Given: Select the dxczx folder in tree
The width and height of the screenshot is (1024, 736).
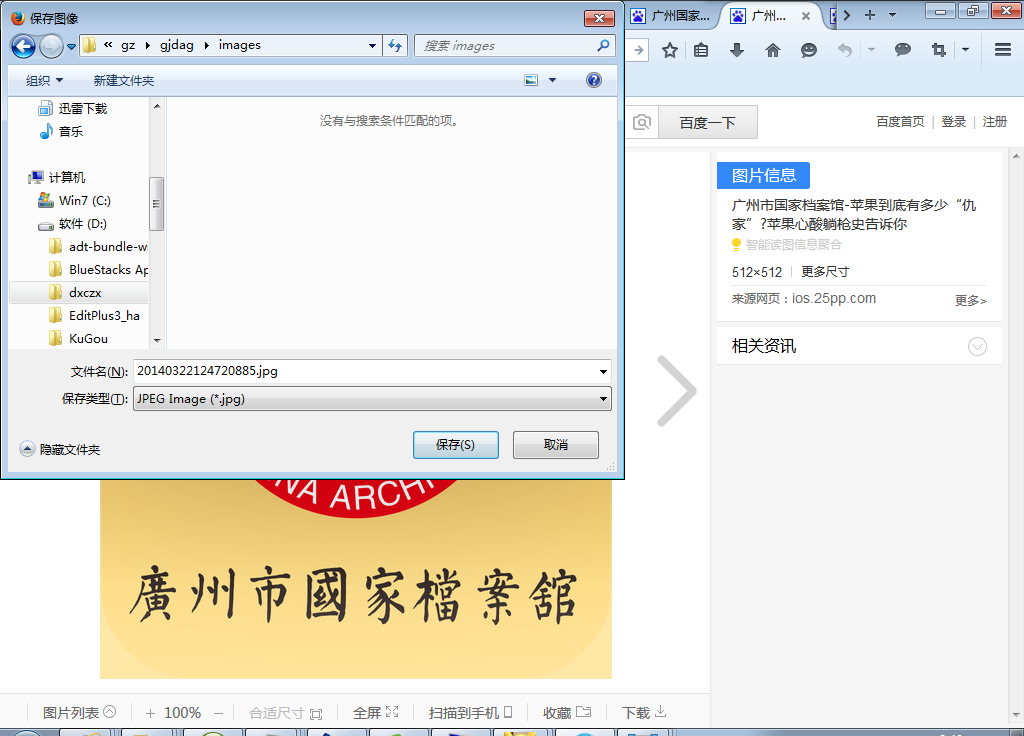Looking at the screenshot, I should (85, 293).
